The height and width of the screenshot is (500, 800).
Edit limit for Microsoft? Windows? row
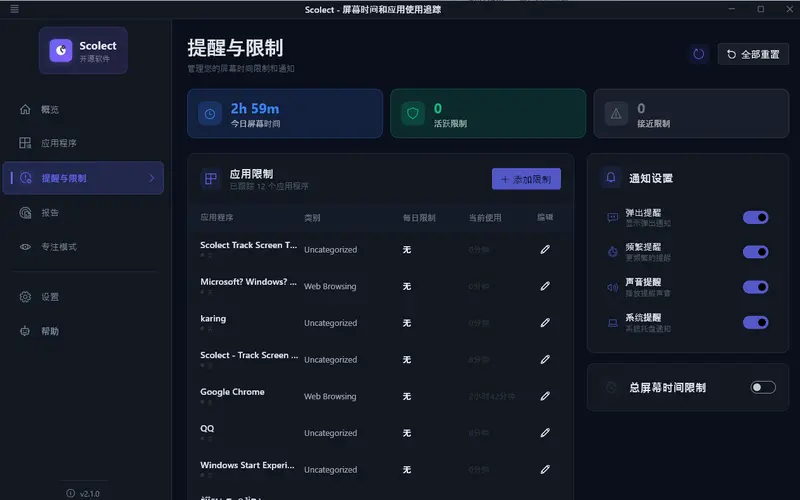click(x=545, y=286)
